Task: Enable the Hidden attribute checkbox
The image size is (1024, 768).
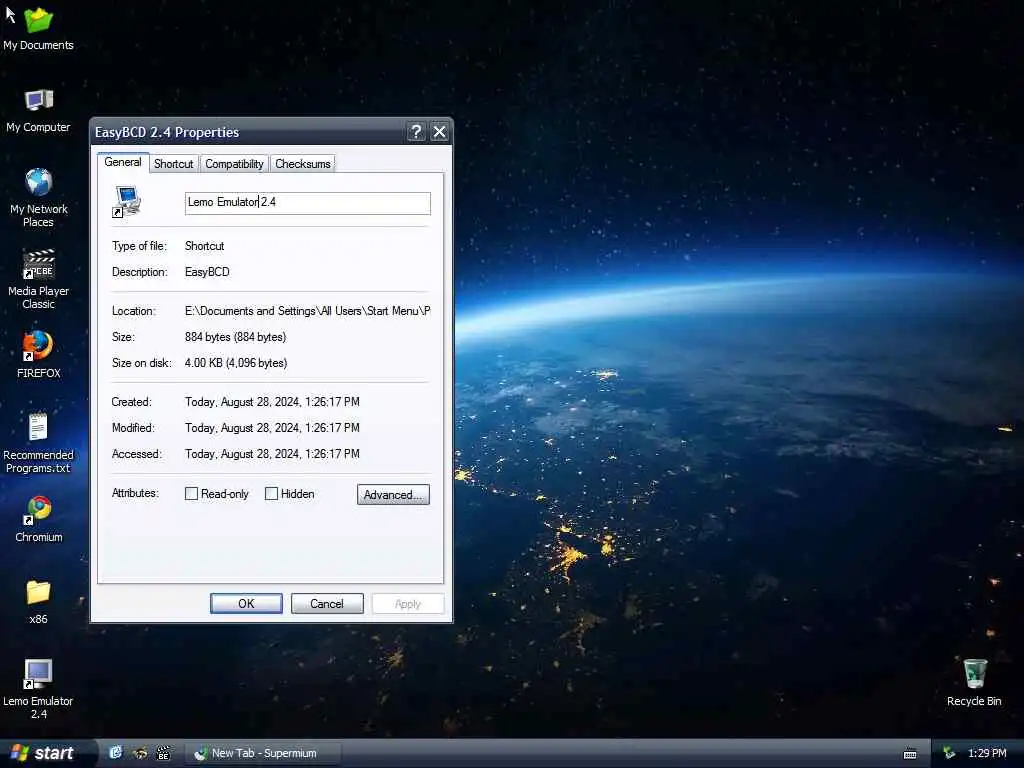Action: tap(271, 494)
